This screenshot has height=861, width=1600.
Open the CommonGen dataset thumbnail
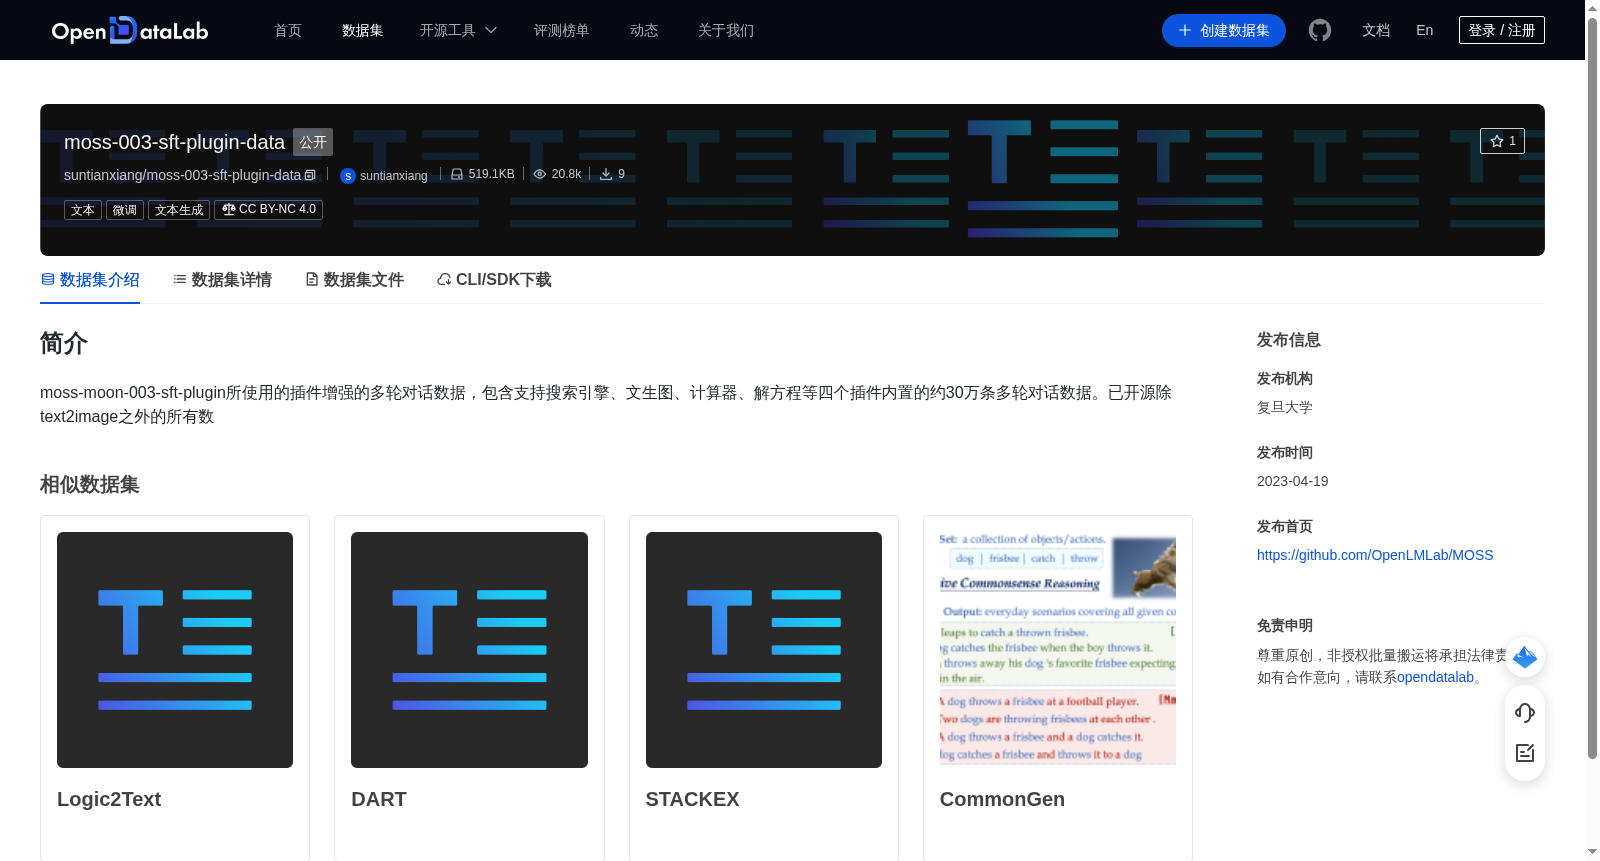click(x=1058, y=650)
